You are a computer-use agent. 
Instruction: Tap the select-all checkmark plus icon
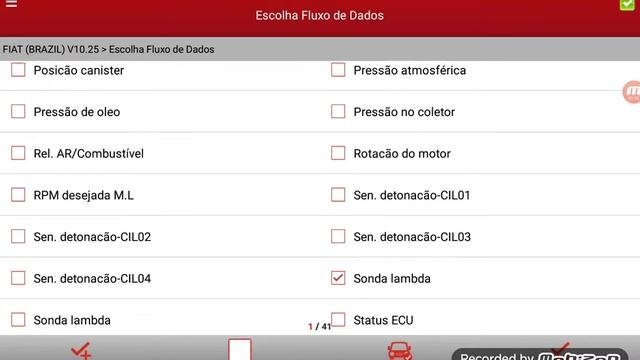(81, 351)
